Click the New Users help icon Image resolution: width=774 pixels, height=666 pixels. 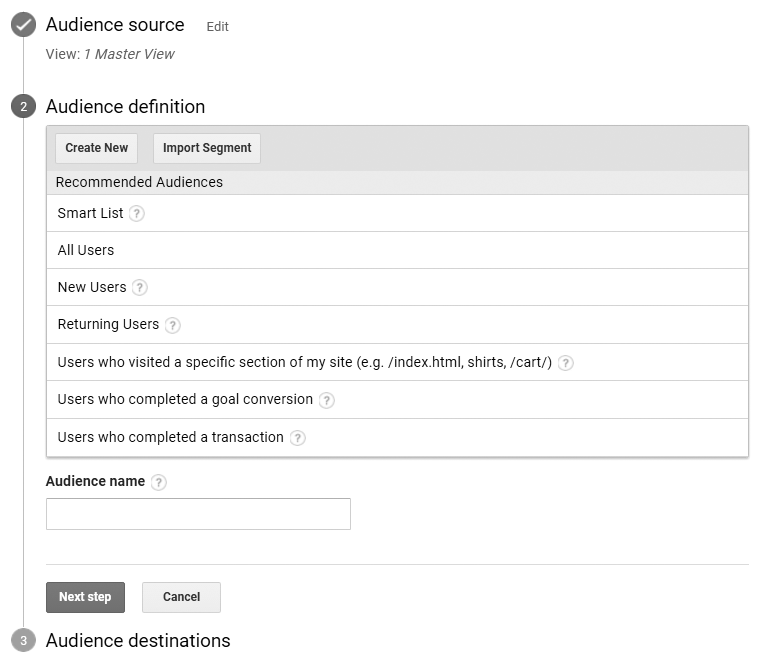(x=140, y=287)
